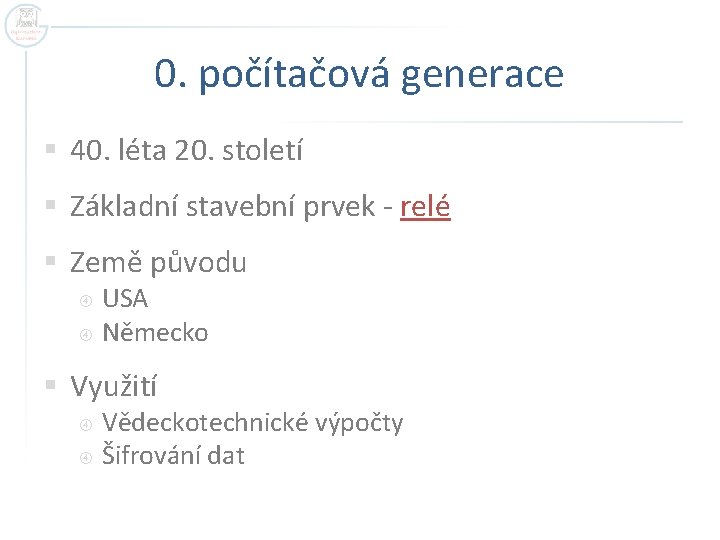Click the slide title 0. počítačová generace
720x540 pixels.
tap(359, 74)
